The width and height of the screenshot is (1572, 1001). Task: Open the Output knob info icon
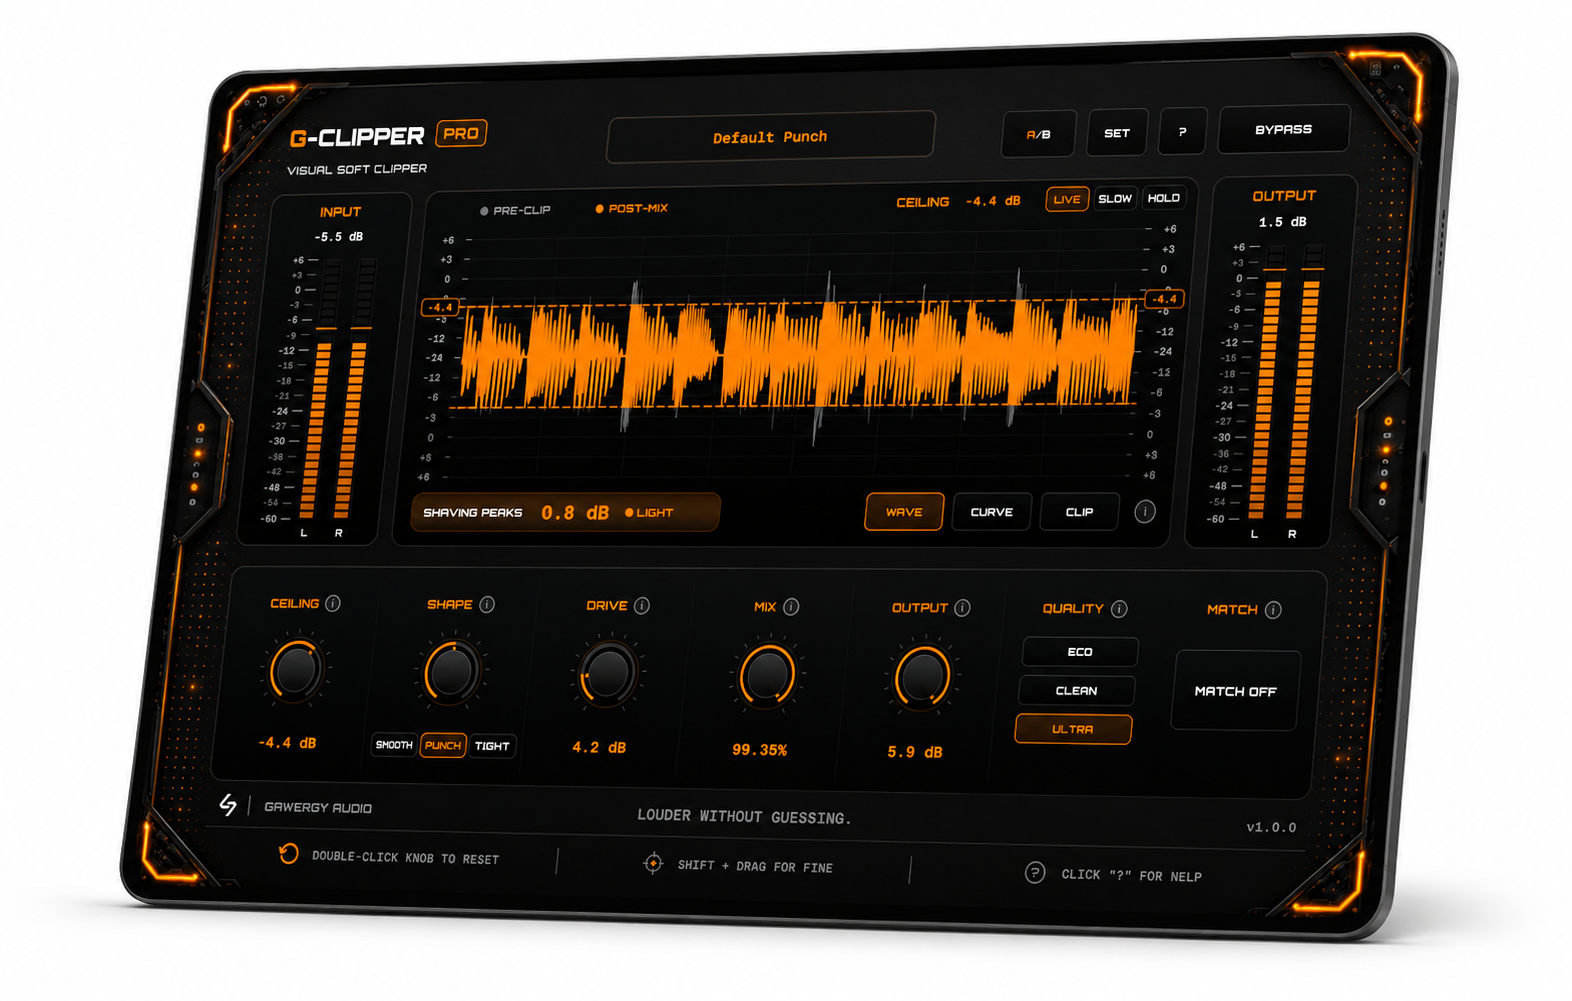pyautogui.click(x=962, y=607)
